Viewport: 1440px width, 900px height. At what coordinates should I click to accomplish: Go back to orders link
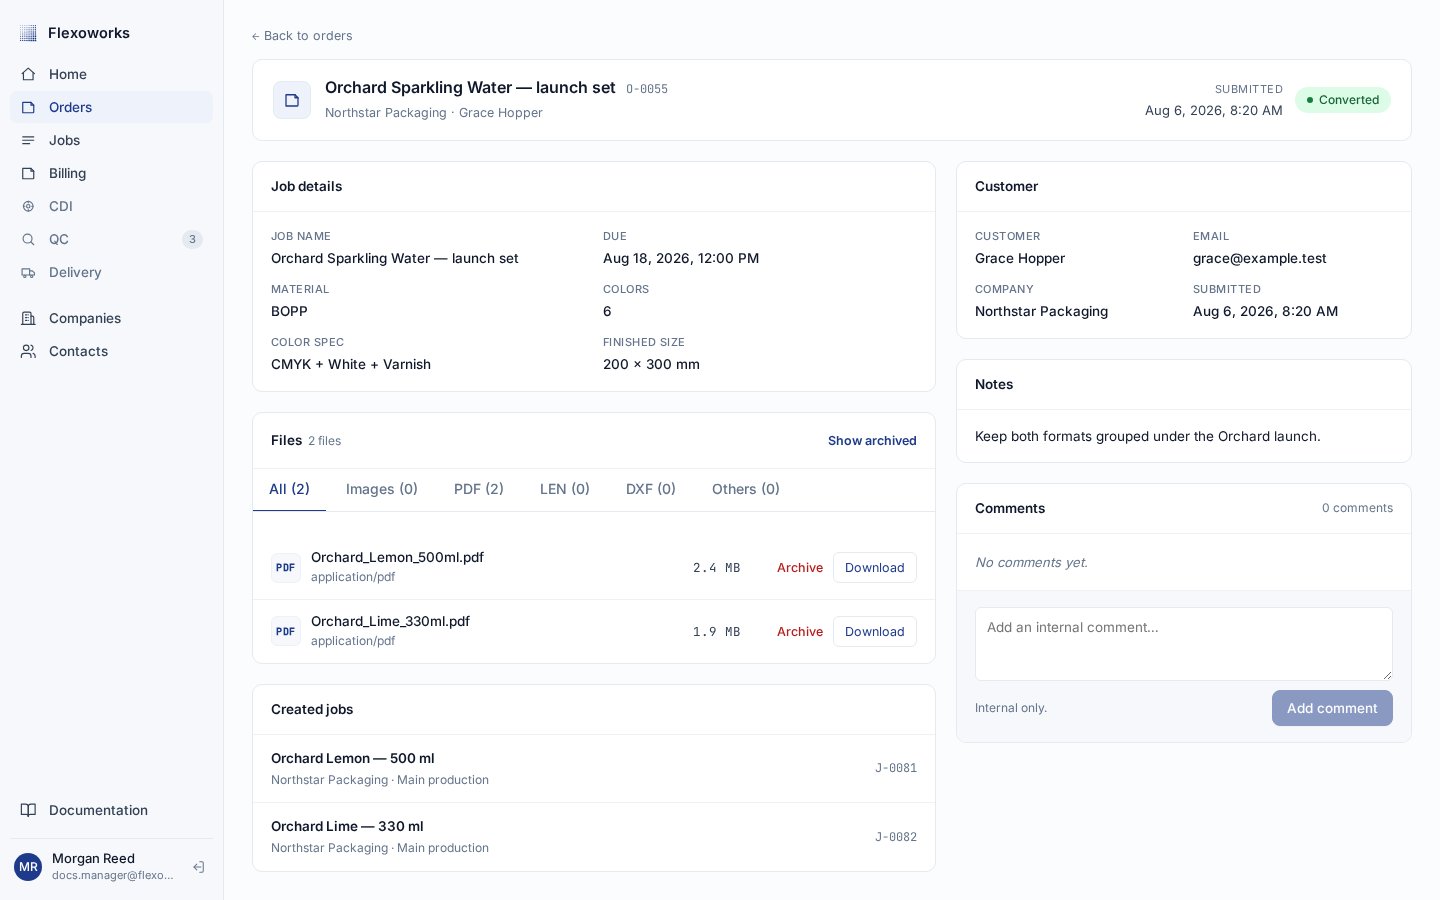[x=302, y=36]
